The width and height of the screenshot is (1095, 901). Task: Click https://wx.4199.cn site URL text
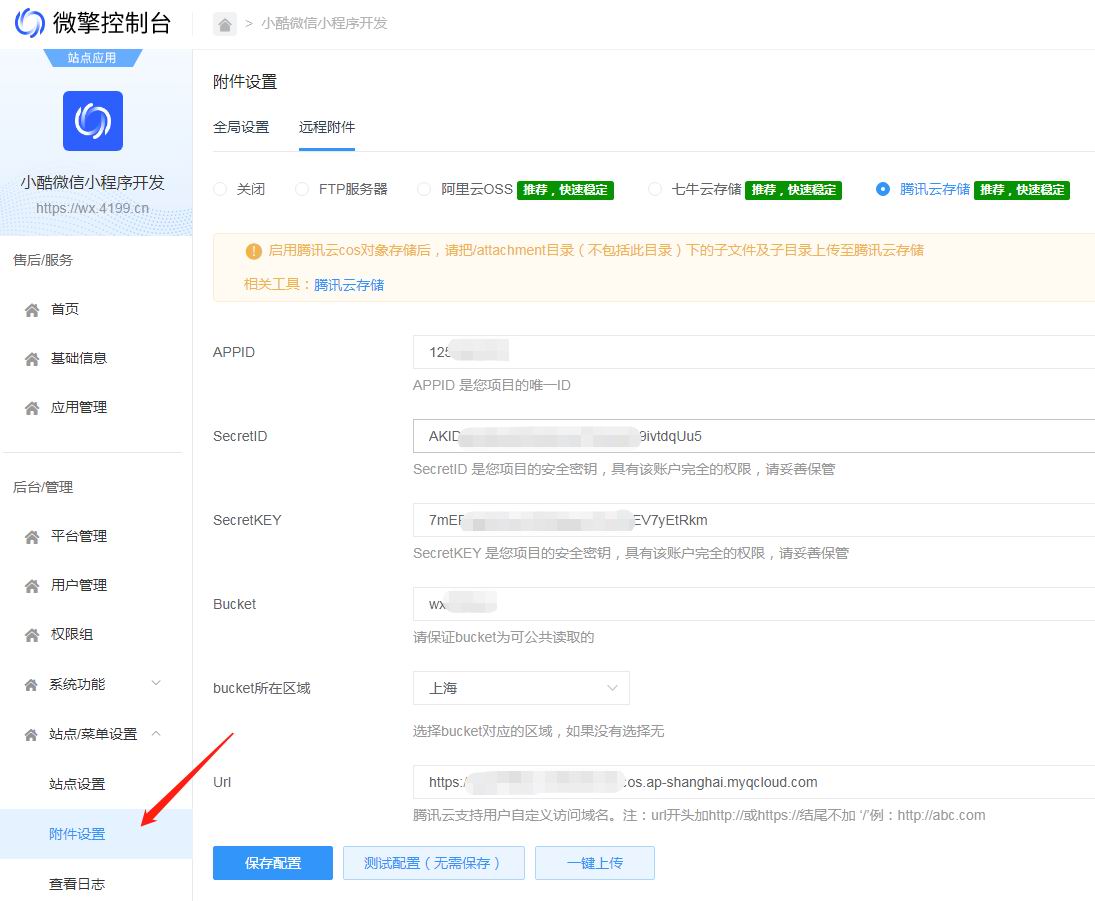93,208
